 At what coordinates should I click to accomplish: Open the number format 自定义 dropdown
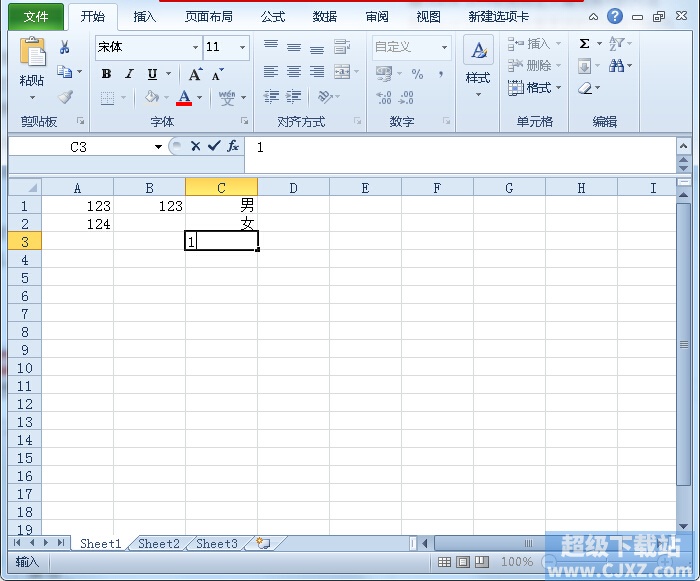pyautogui.click(x=444, y=47)
